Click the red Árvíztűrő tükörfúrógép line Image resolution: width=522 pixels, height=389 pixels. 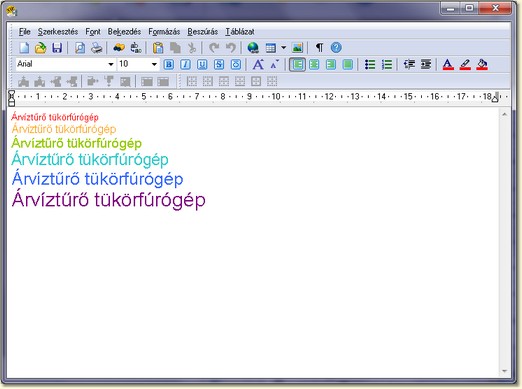click(55, 117)
